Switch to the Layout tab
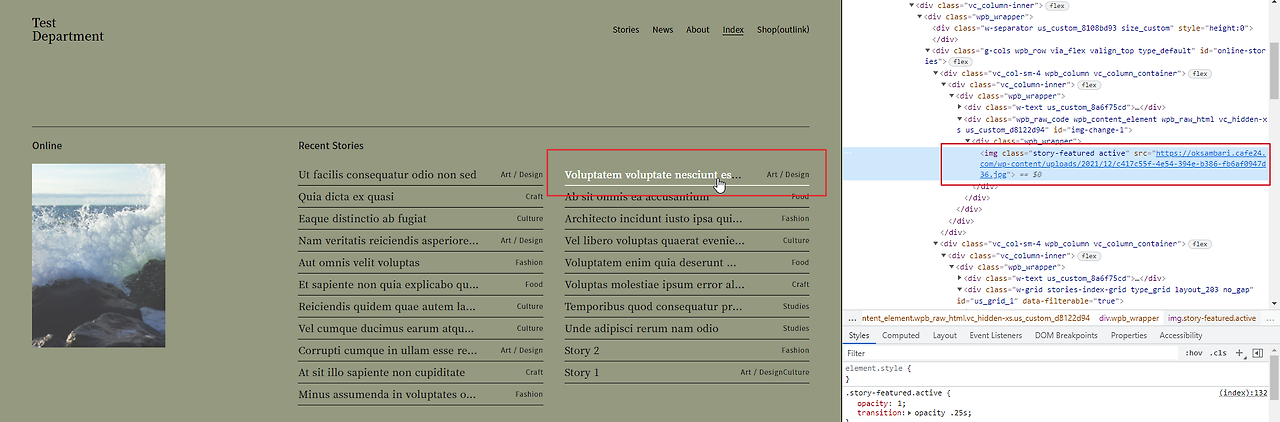The height and width of the screenshot is (422, 1280). click(x=944, y=336)
